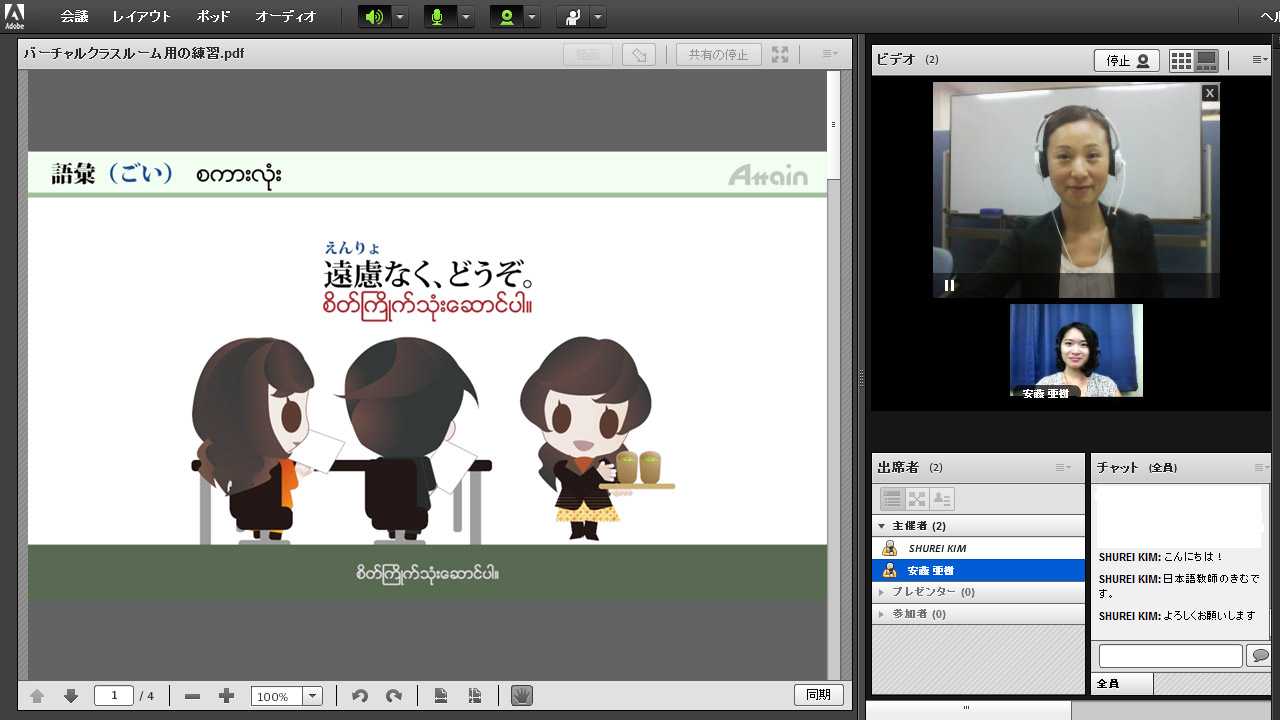Zoom out with the minus icon
Viewport: 1280px width, 720px height.
click(x=193, y=696)
